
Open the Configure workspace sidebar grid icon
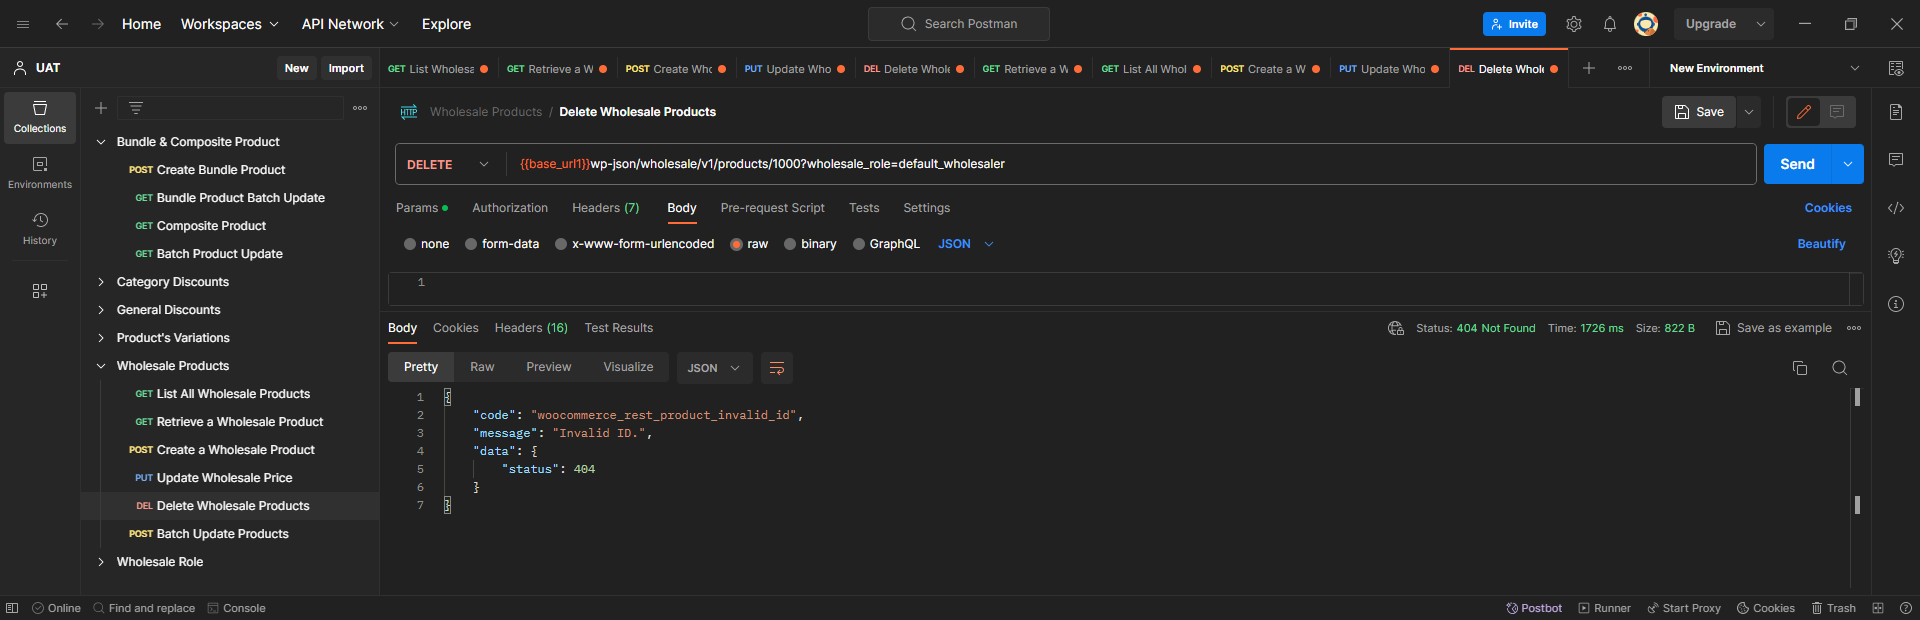(40, 291)
